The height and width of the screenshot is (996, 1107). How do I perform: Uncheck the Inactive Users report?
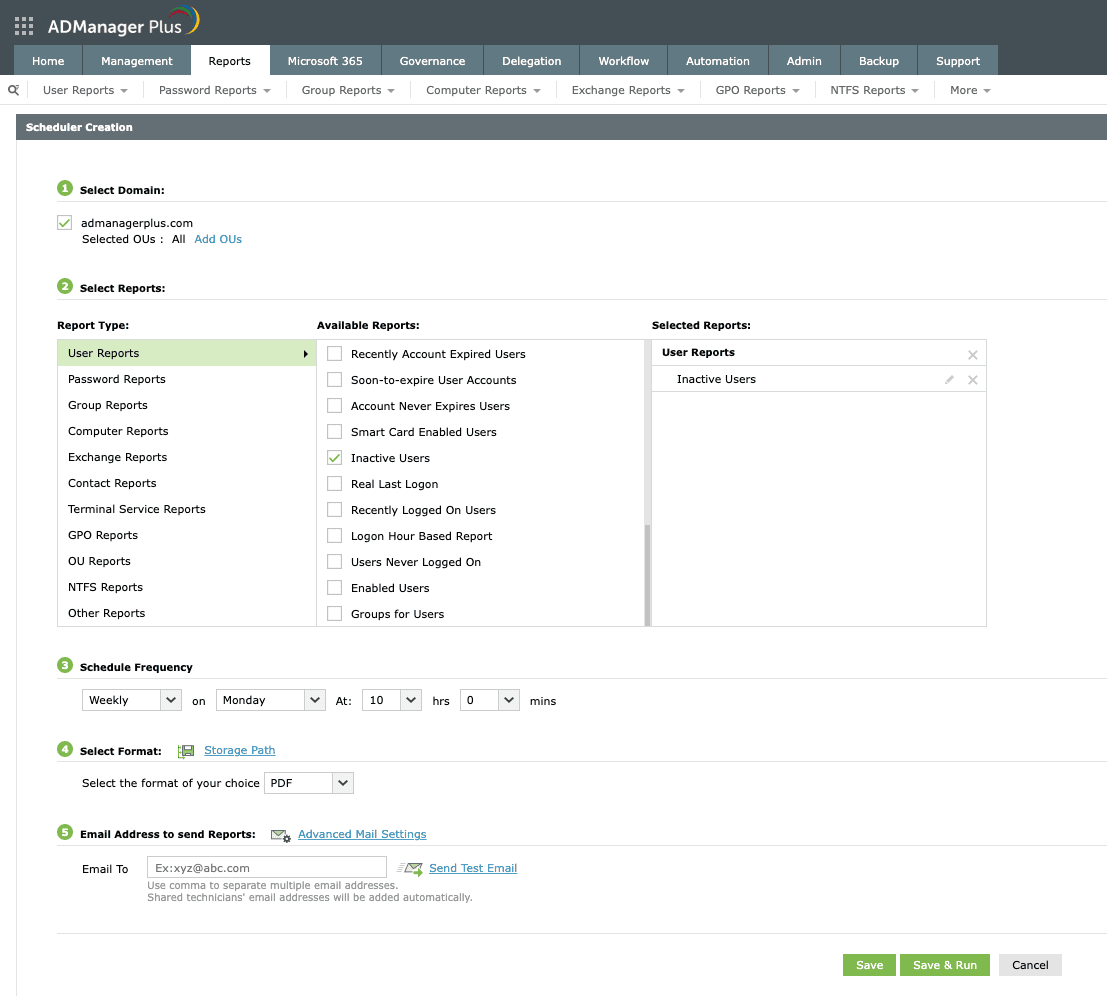tap(334, 458)
